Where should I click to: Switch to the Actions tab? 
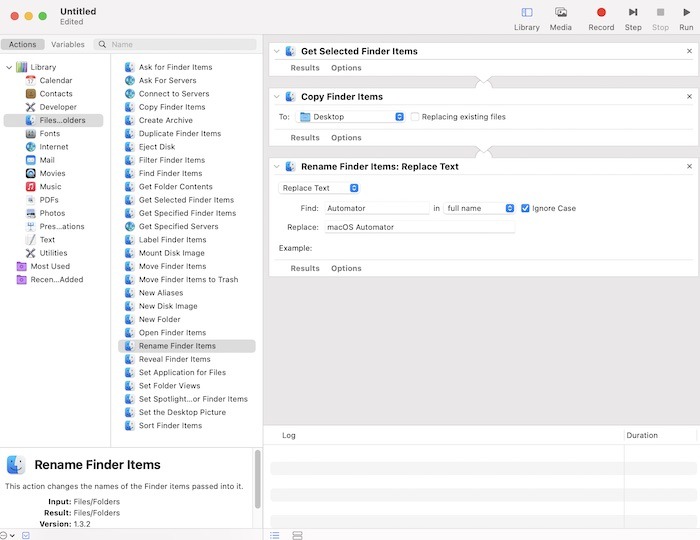tap(22, 44)
